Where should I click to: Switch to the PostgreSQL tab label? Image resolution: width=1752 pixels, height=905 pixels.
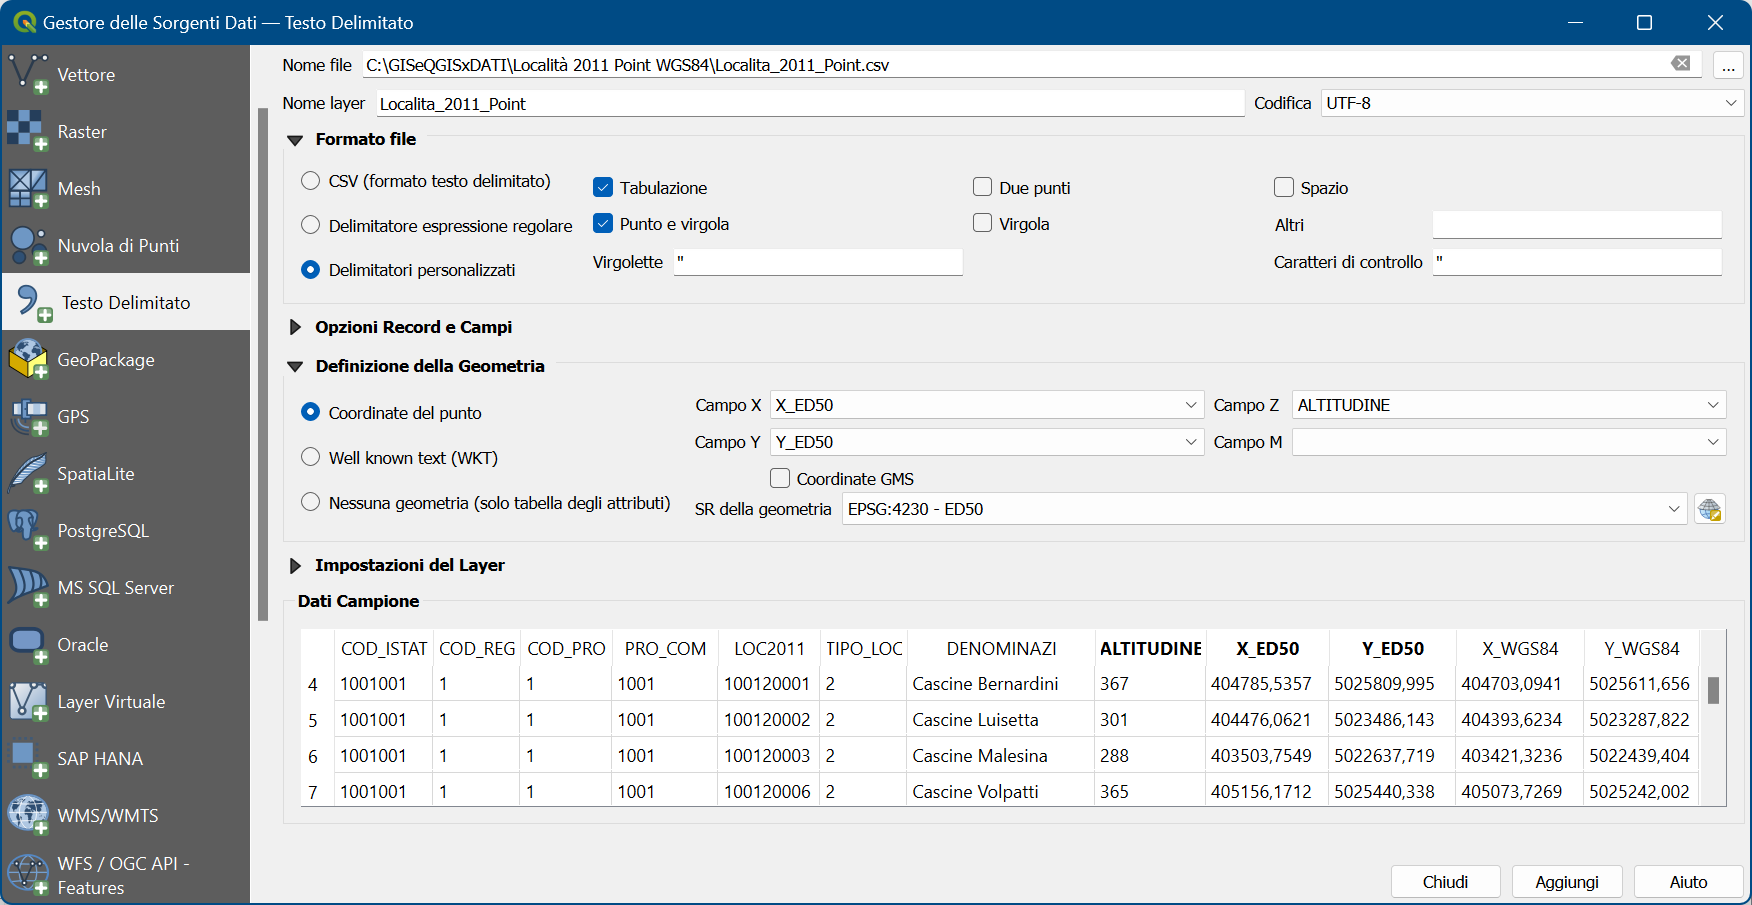(103, 531)
